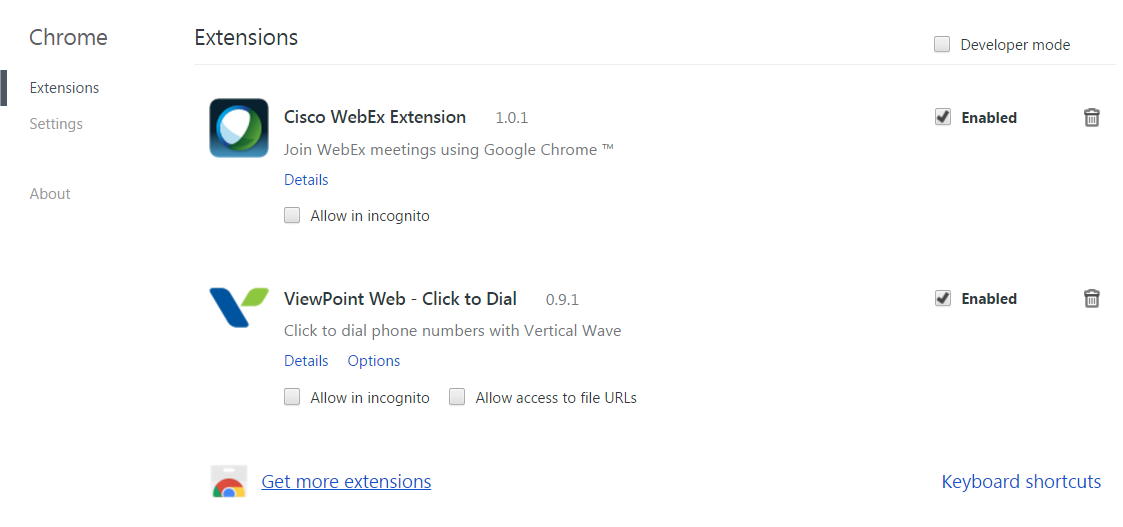Tick Allow access to file URLs
The image size is (1123, 527).
pyautogui.click(x=457, y=397)
